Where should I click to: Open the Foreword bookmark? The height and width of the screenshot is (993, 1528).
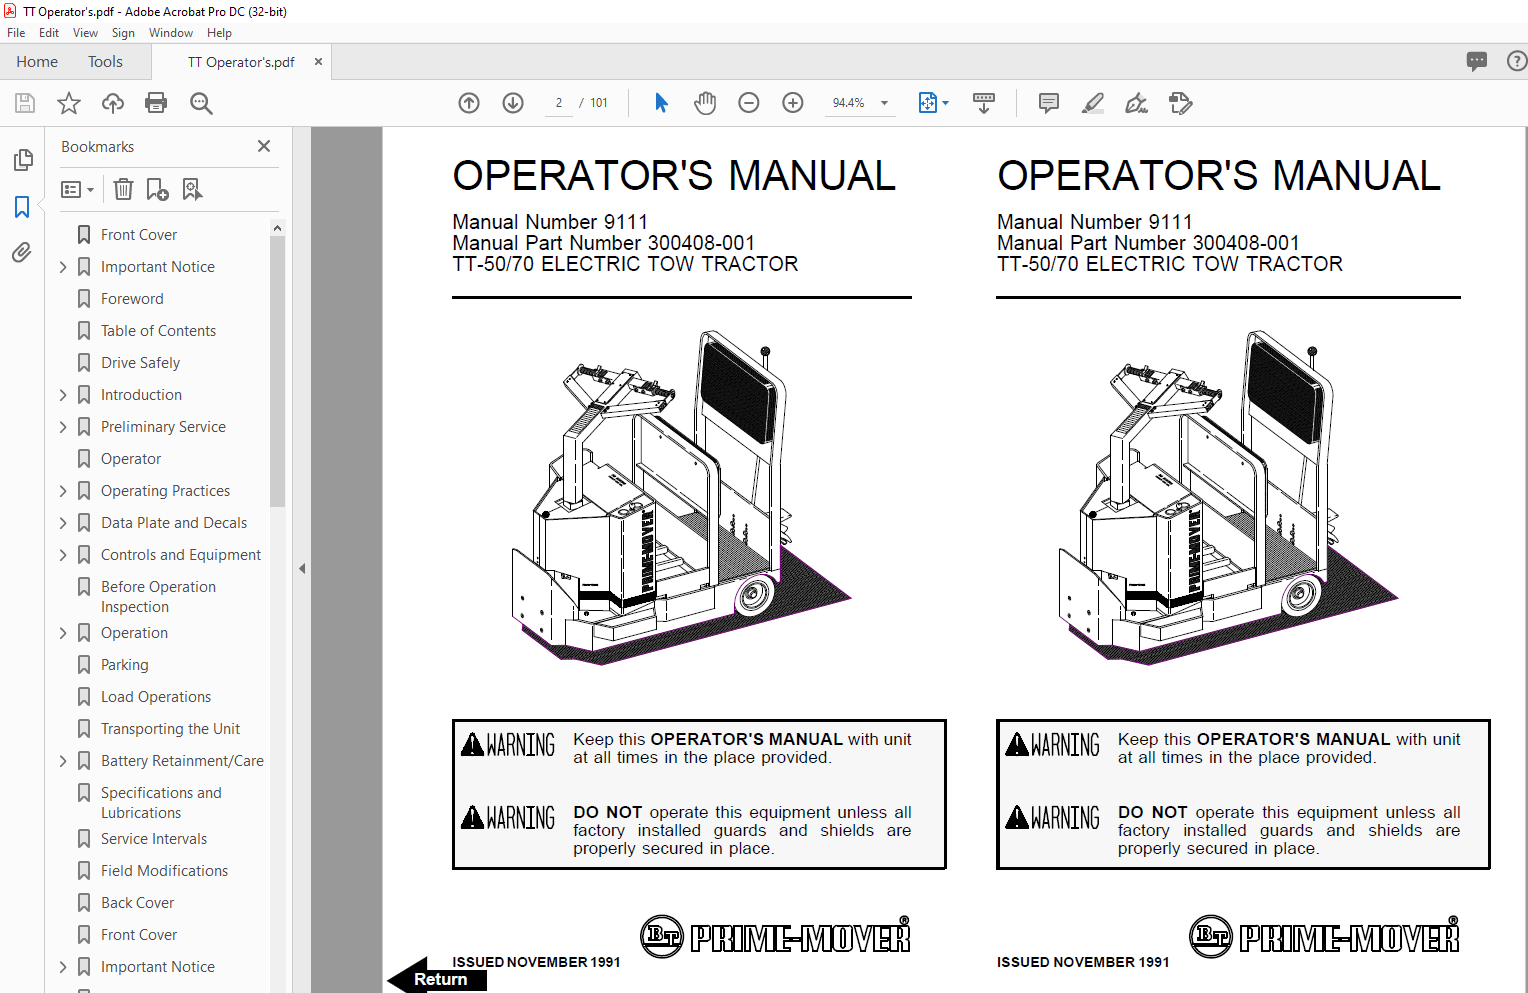(132, 299)
